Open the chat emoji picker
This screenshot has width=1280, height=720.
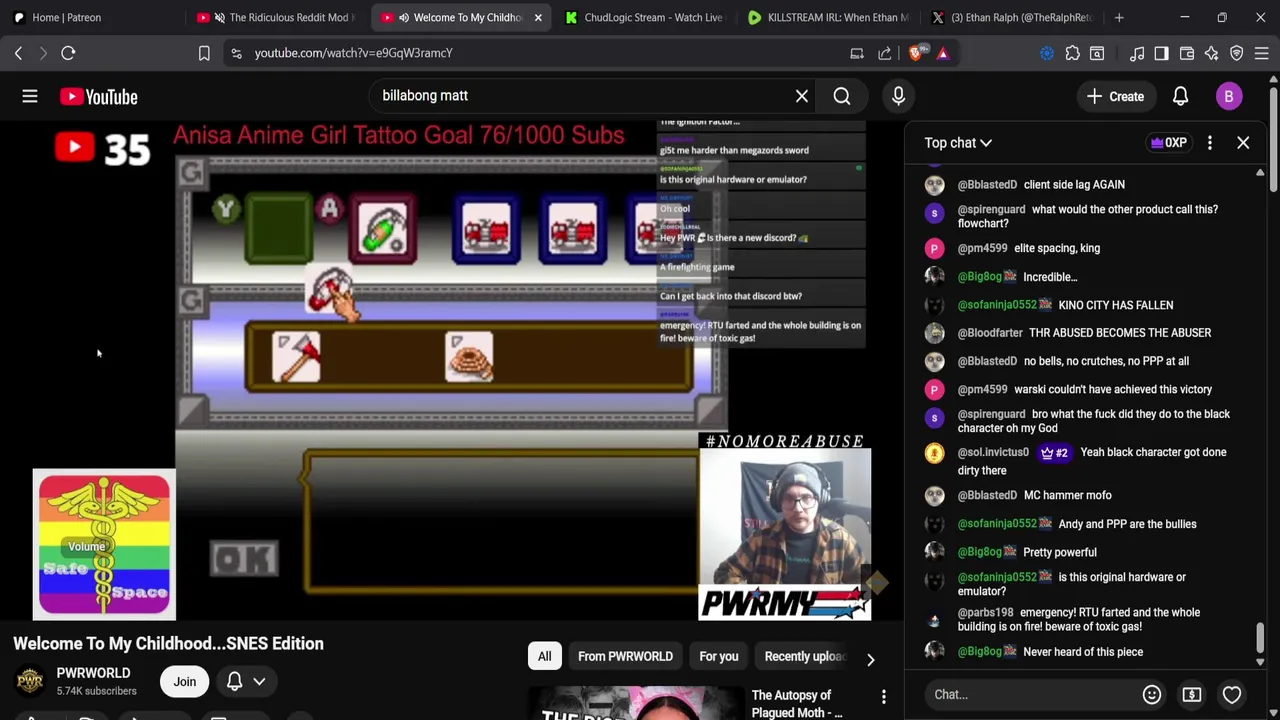[1152, 694]
